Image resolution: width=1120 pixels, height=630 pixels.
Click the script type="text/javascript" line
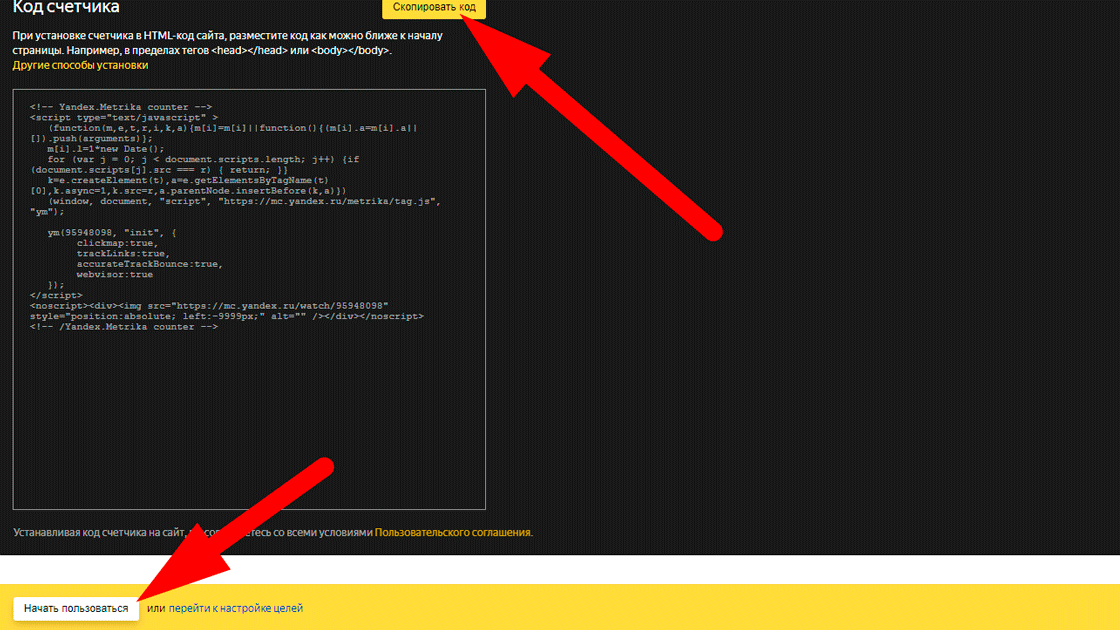[124, 118]
